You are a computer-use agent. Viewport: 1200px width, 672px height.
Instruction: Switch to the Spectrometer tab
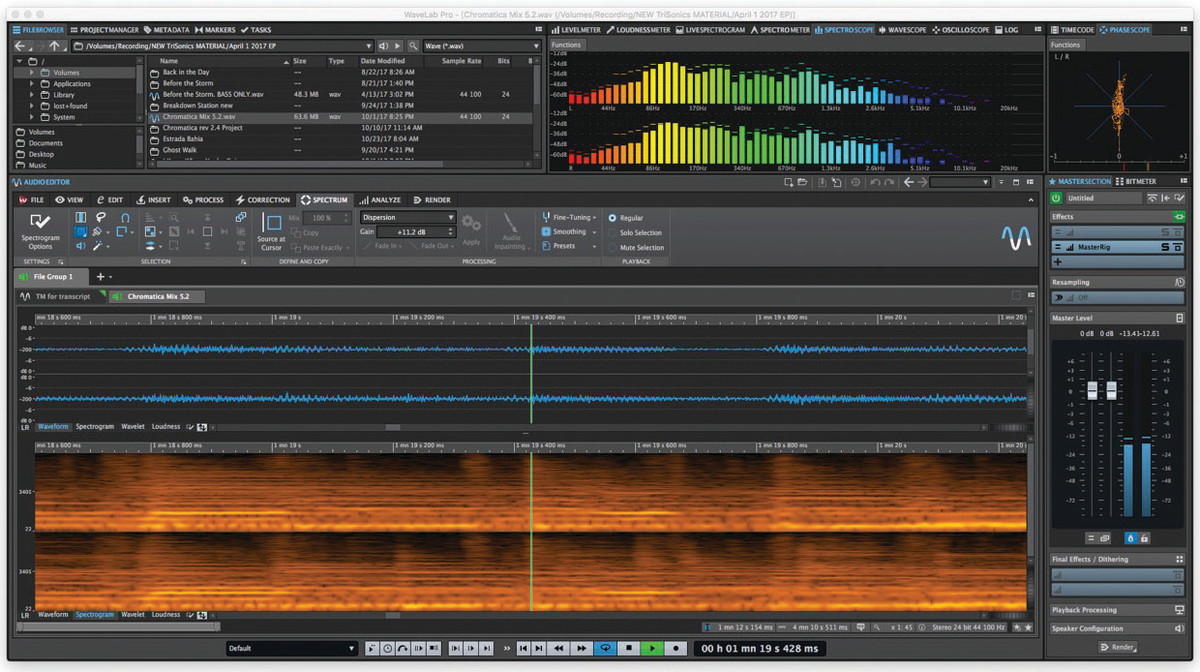pos(779,30)
